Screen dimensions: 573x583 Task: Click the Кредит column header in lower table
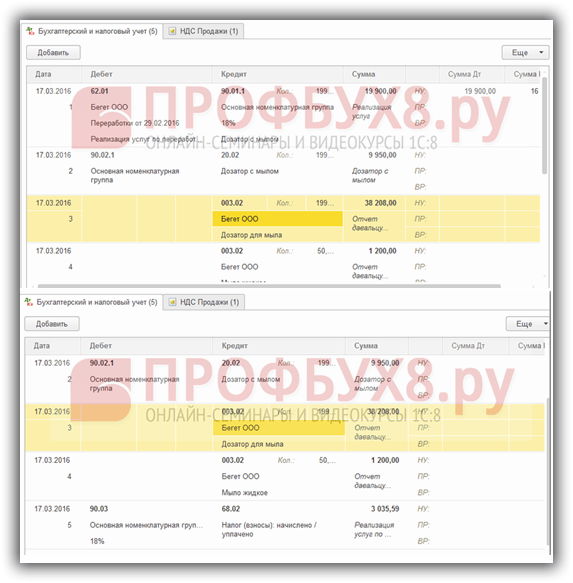tap(279, 346)
